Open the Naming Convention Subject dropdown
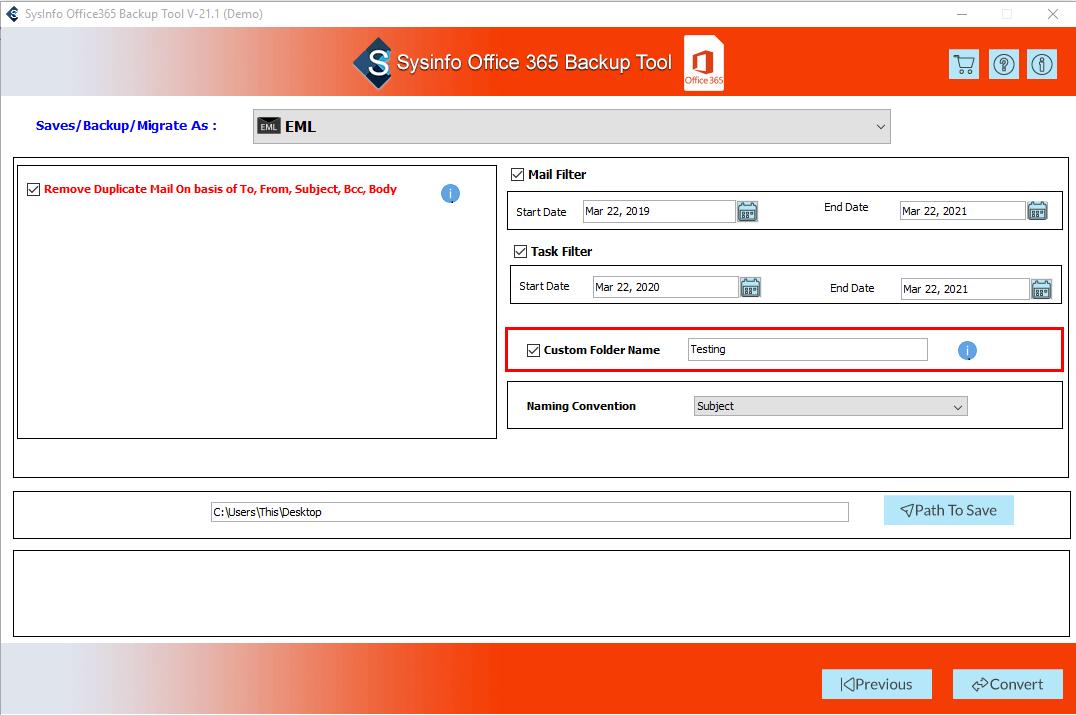Viewport: 1076px width, 715px height. click(830, 406)
